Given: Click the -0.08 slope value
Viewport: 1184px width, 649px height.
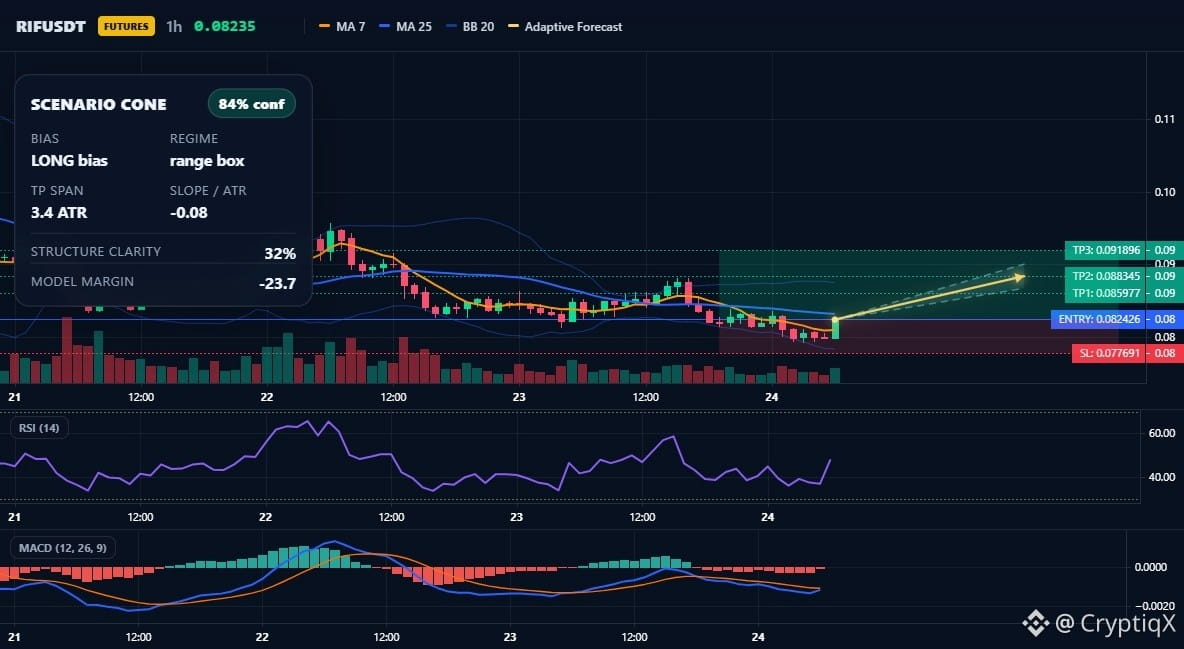Looking at the screenshot, I should 189,212.
